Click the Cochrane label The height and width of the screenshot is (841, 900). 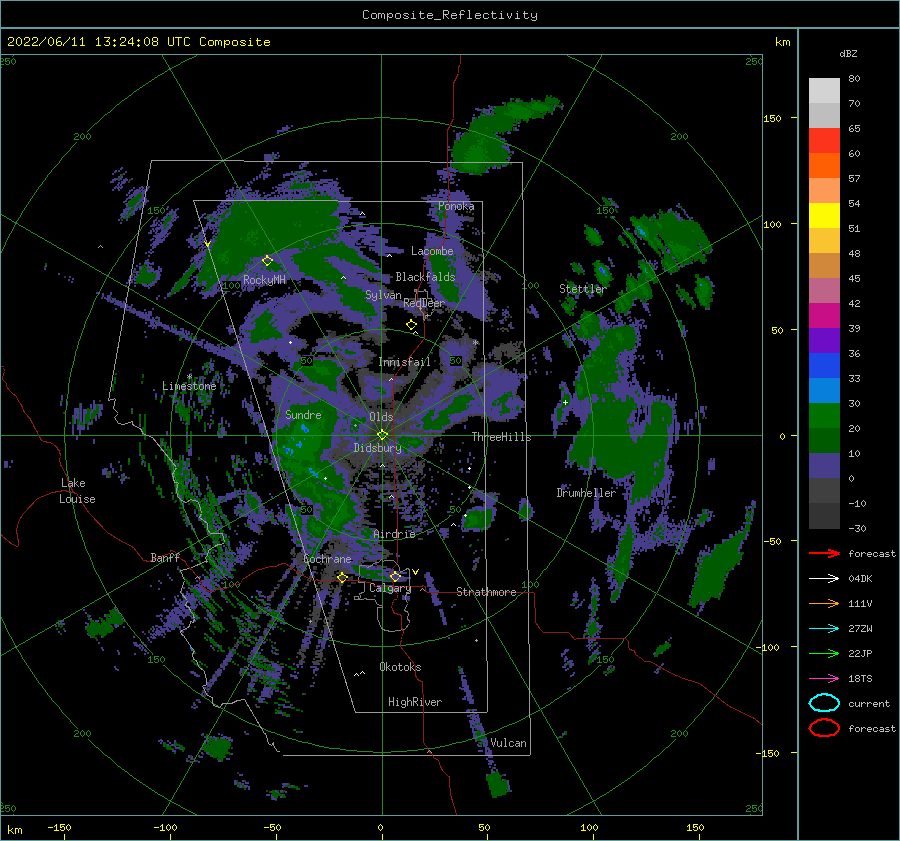point(327,559)
